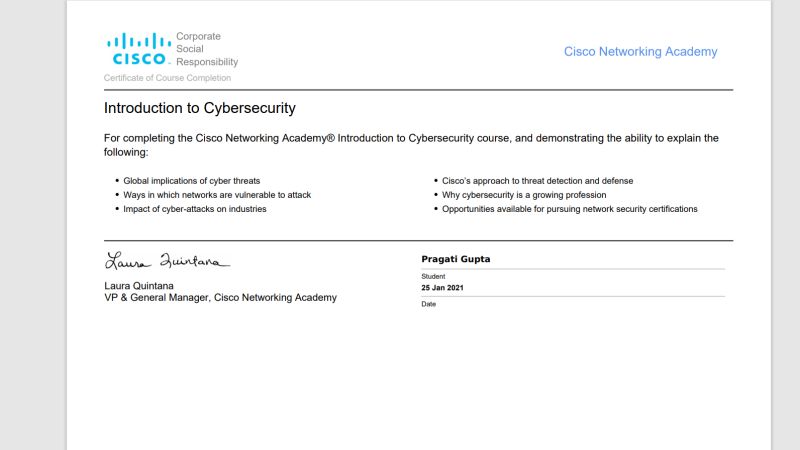Click the Corporate Social Responsibility text
Screen dimensions: 800x450
tap(207, 49)
